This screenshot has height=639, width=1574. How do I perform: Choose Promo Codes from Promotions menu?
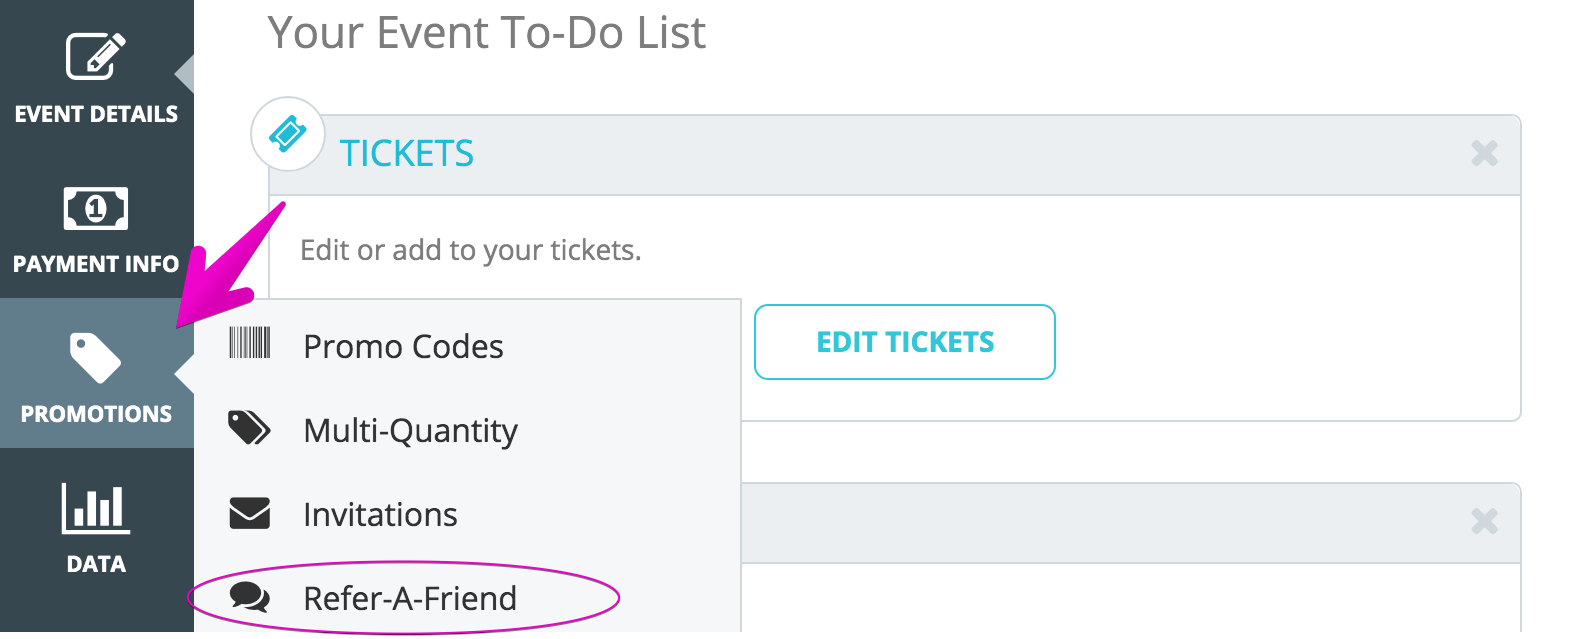coord(403,346)
